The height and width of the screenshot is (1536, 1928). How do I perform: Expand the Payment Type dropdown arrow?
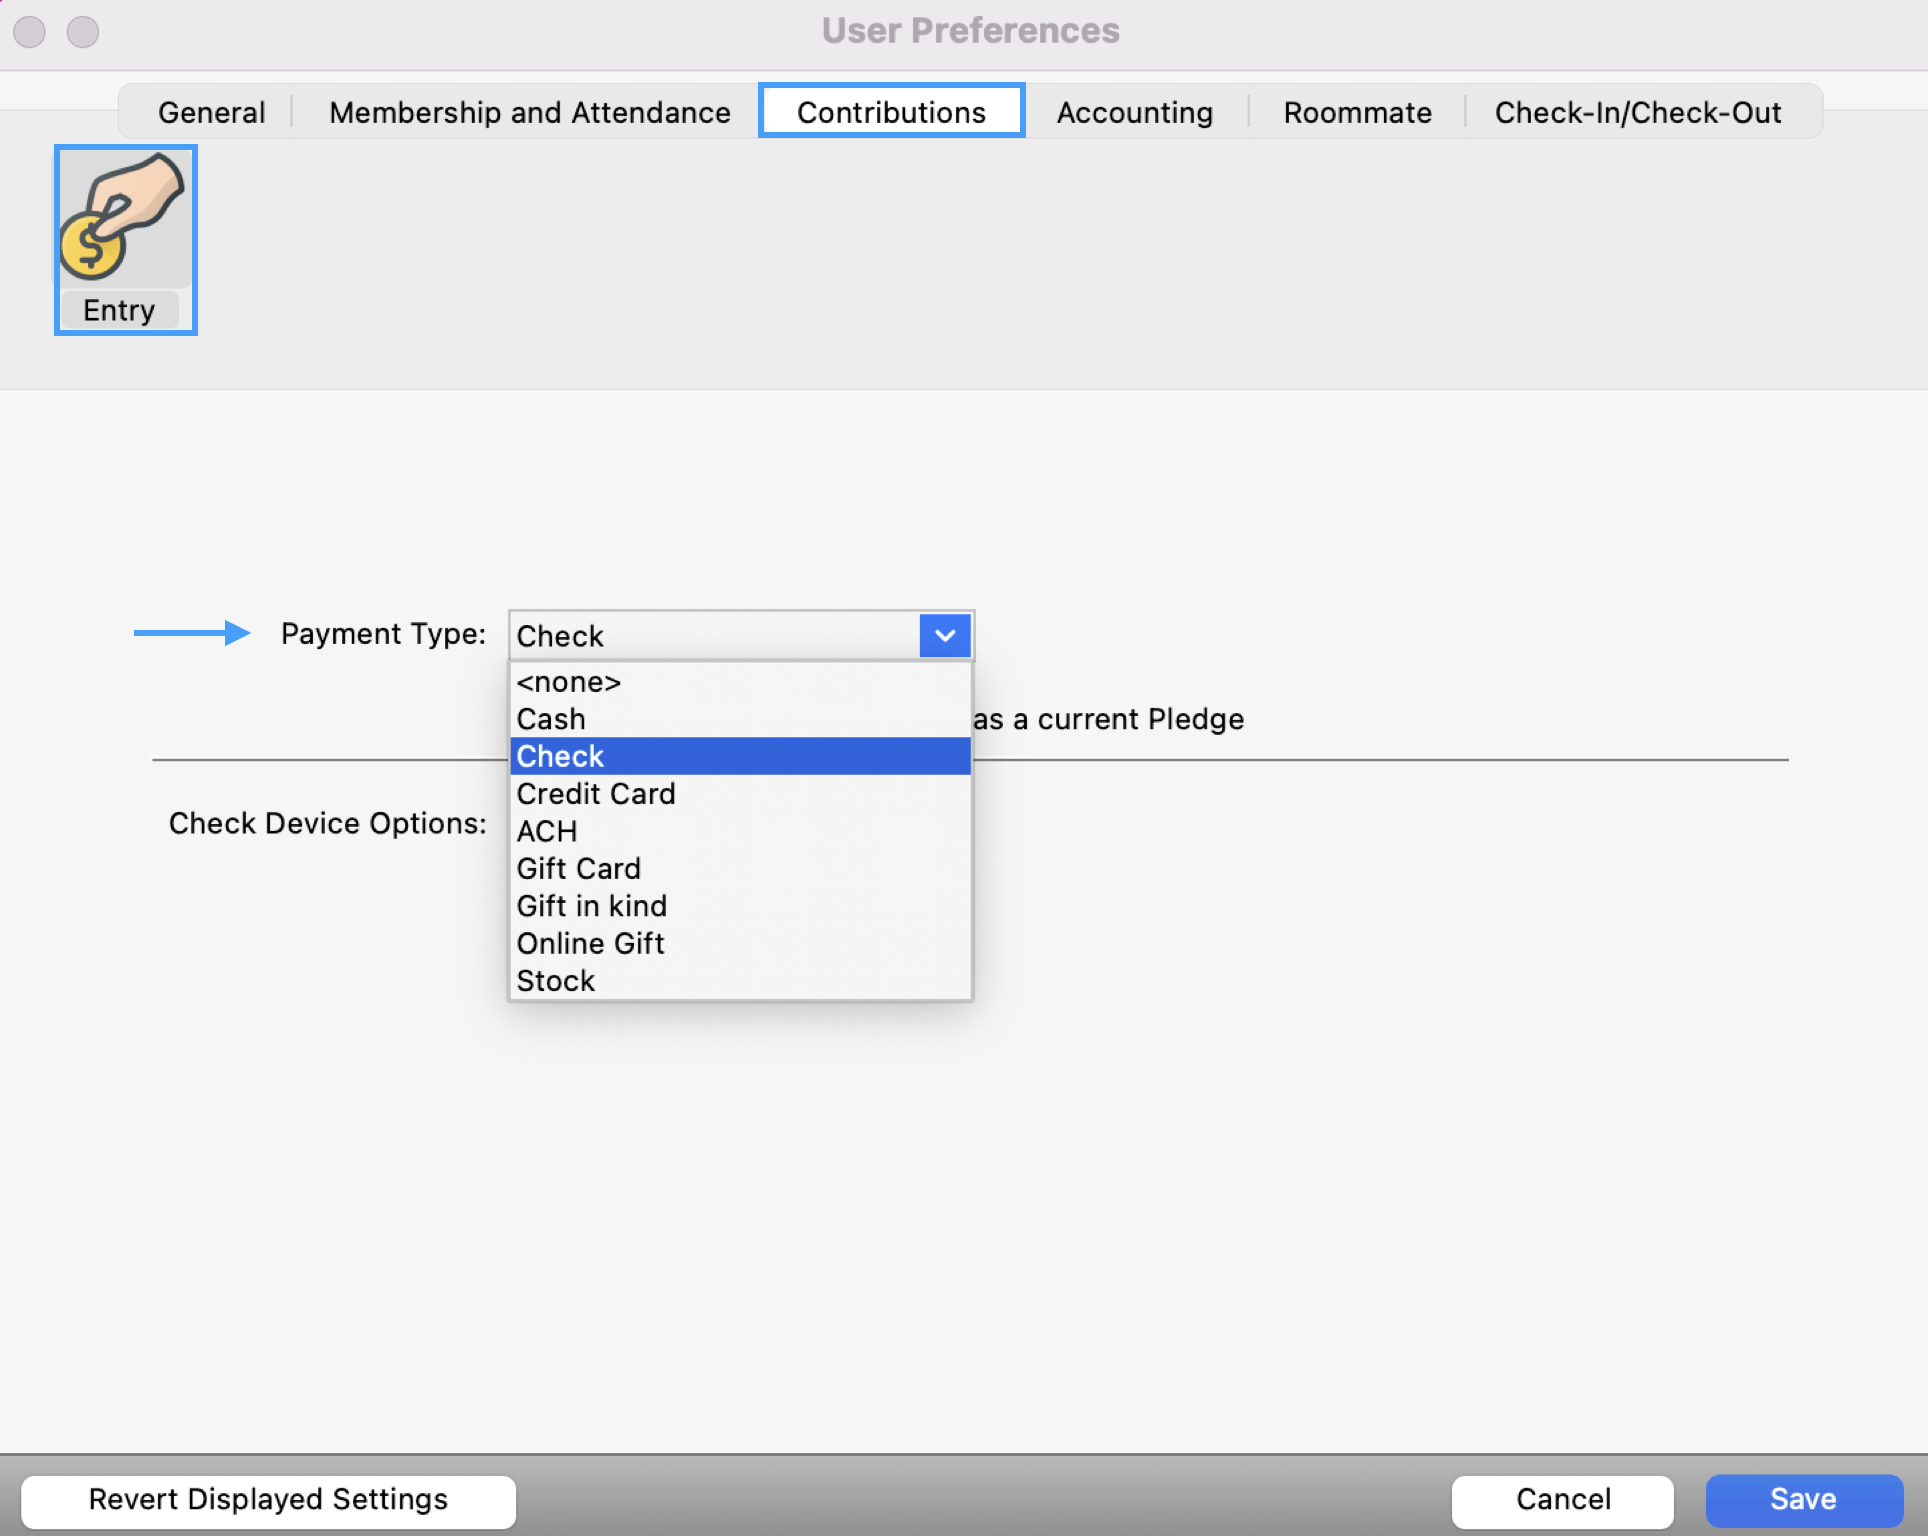(x=944, y=636)
